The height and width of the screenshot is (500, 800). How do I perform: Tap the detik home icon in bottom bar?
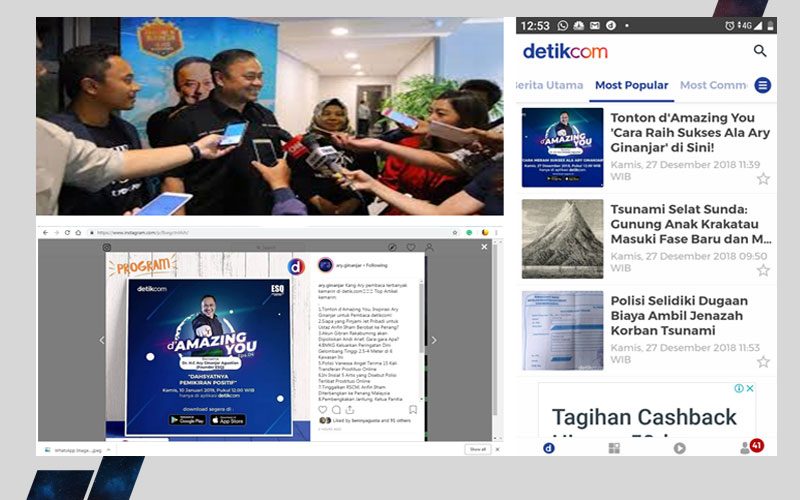pyautogui.click(x=548, y=448)
